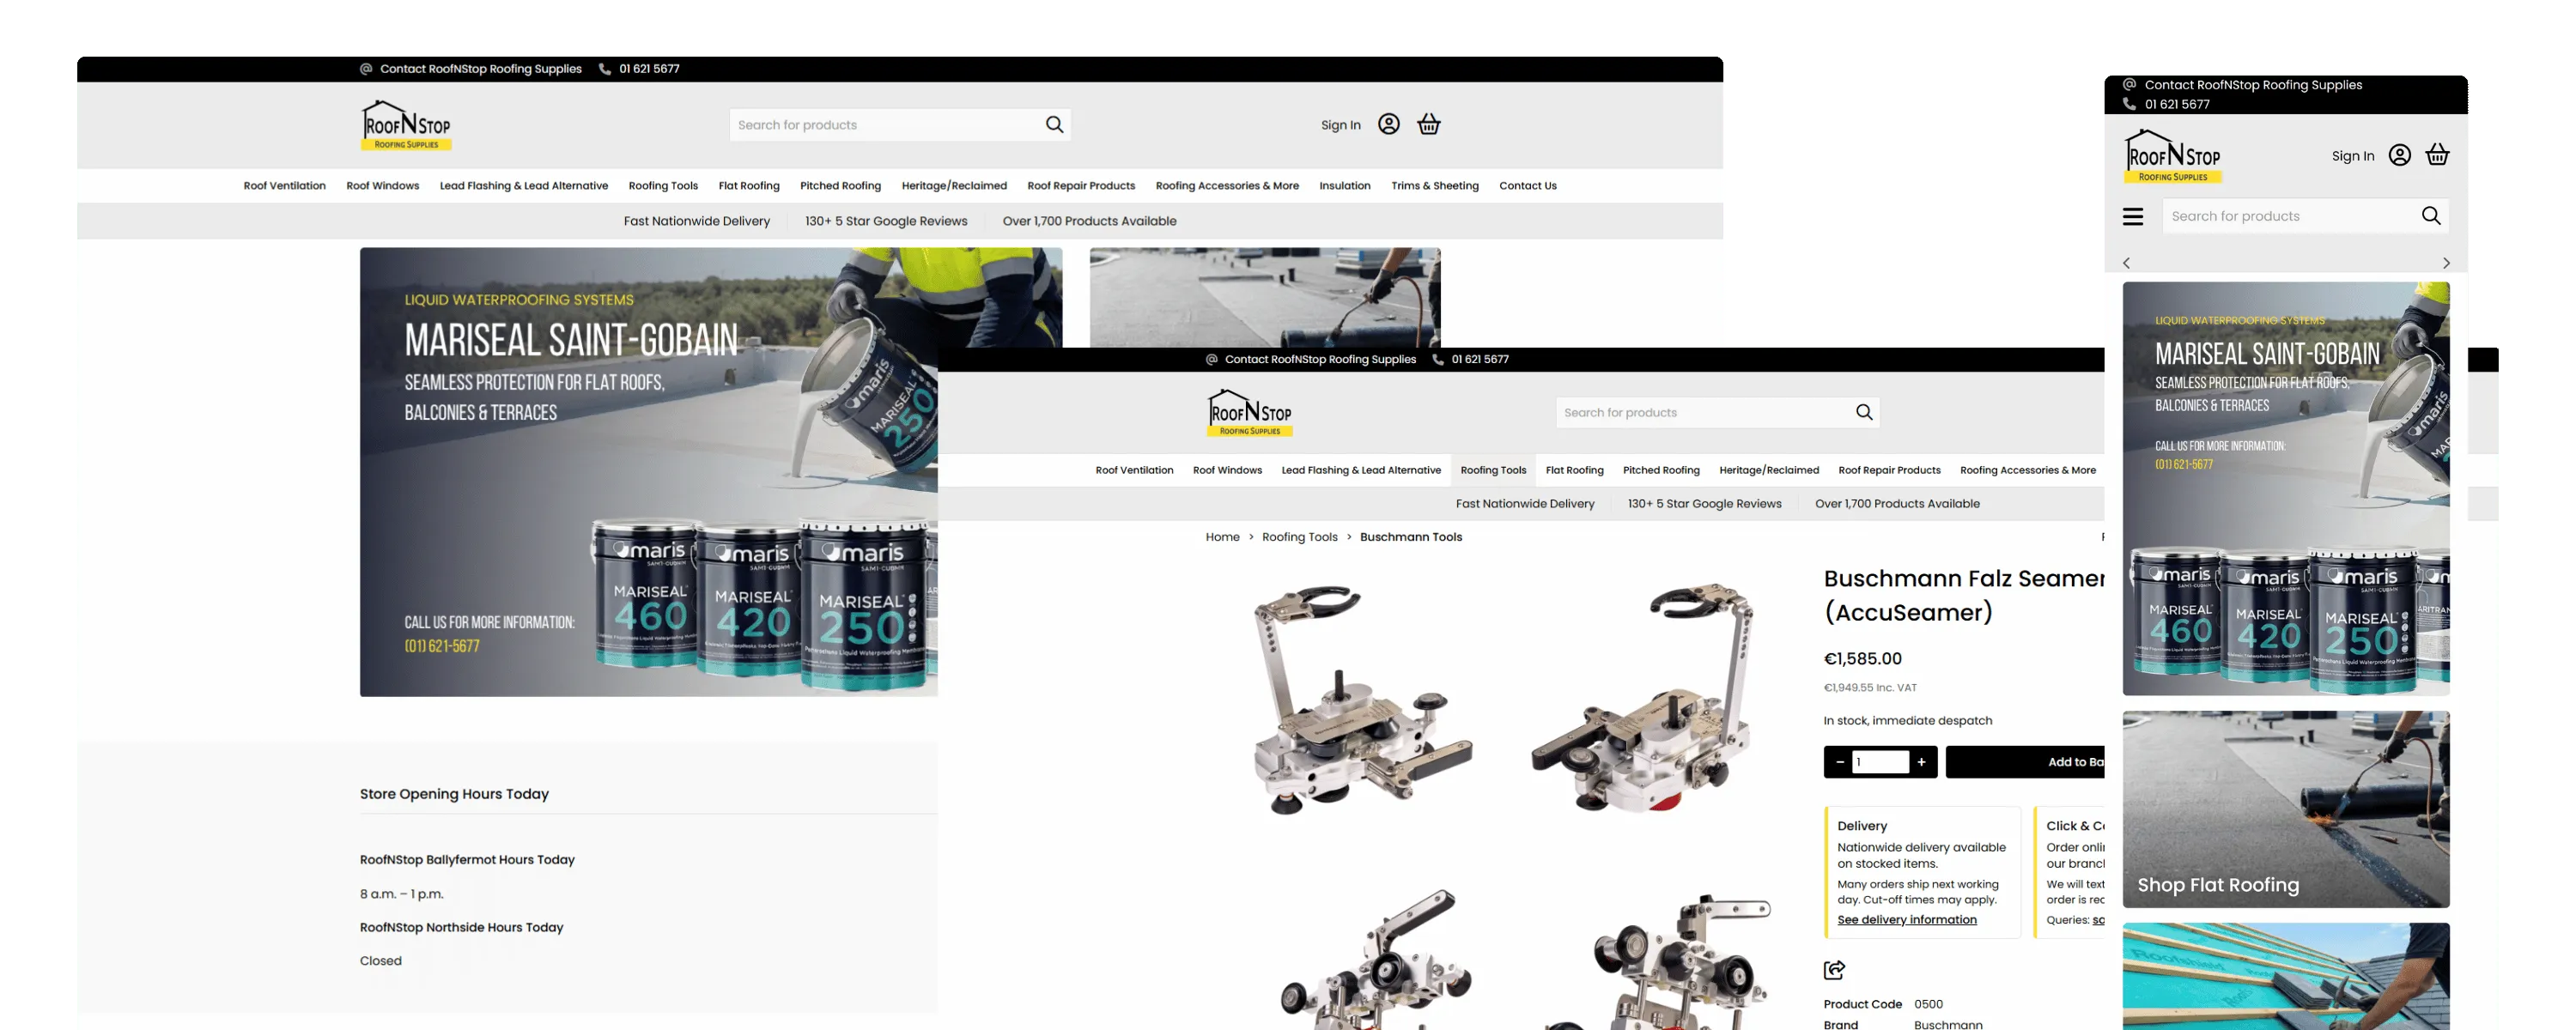This screenshot has width=2576, height=1030.
Task: Click the phone number 01 621 5677 in the mobile view
Action: [x=2177, y=104]
